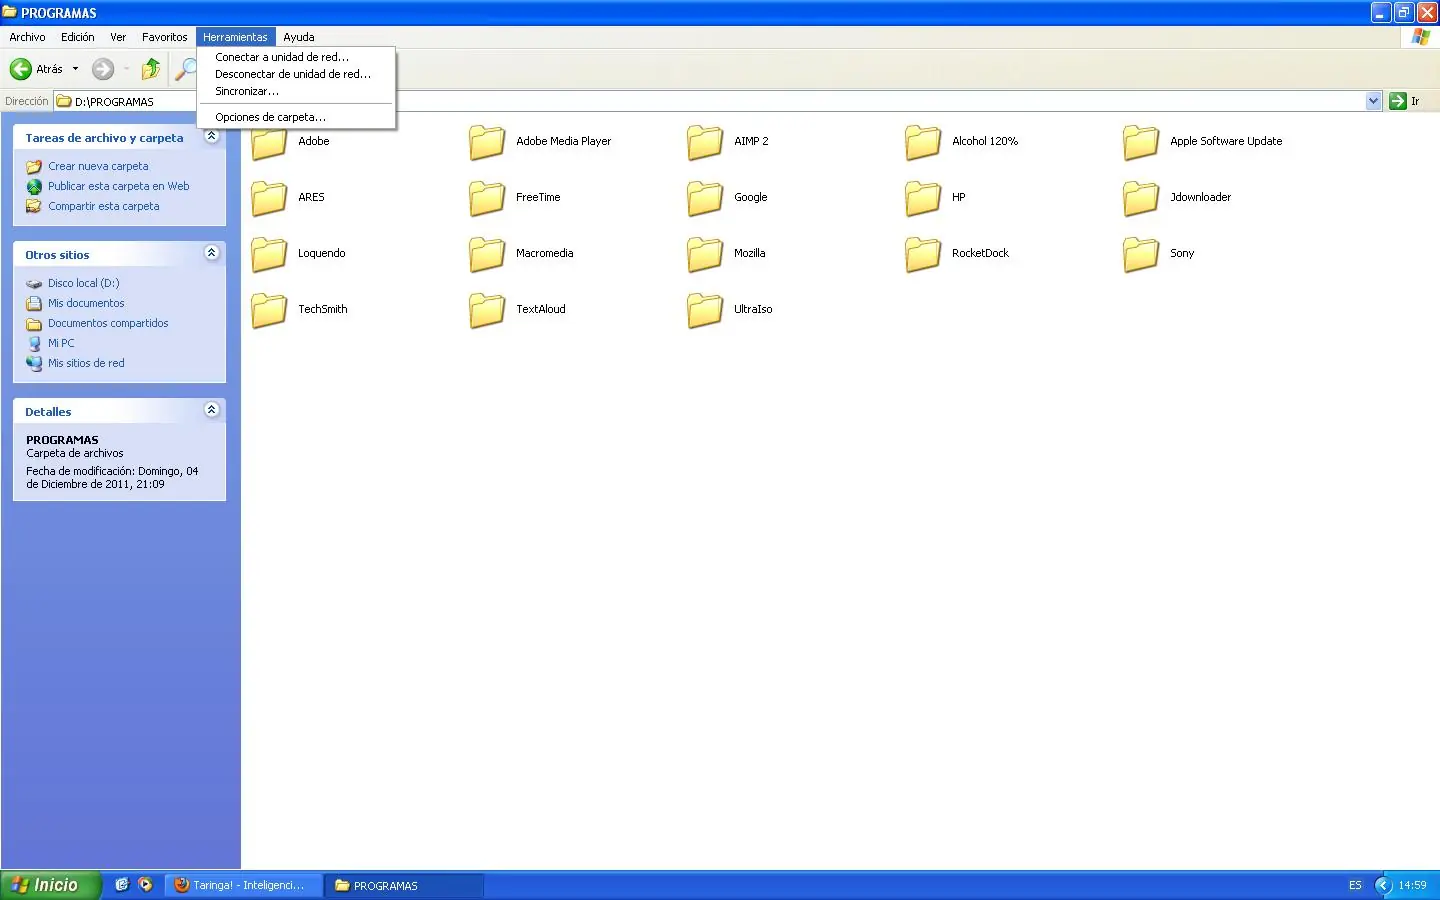Open the Ver menu
The image size is (1440, 900).
click(118, 37)
